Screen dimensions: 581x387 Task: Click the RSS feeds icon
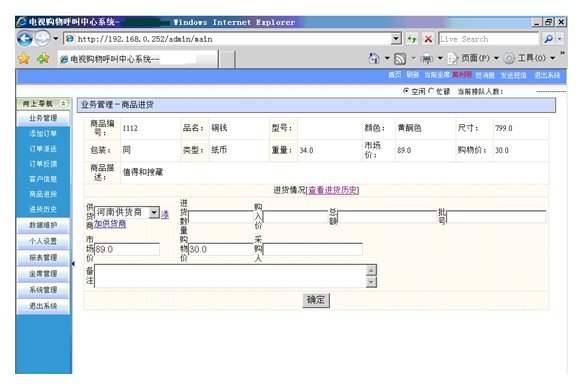tap(400, 59)
